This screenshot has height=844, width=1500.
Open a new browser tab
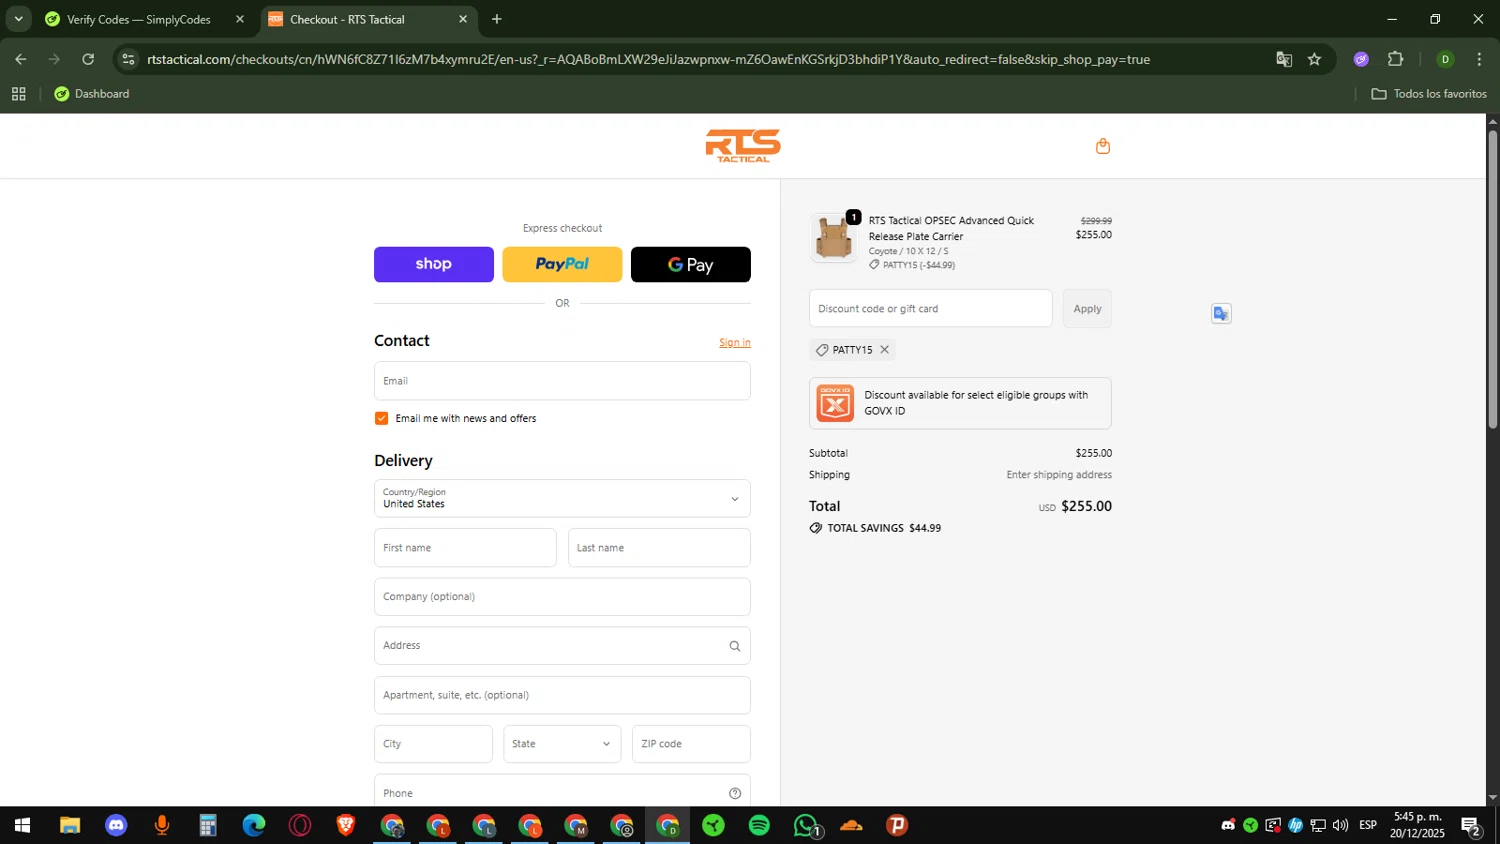497,19
